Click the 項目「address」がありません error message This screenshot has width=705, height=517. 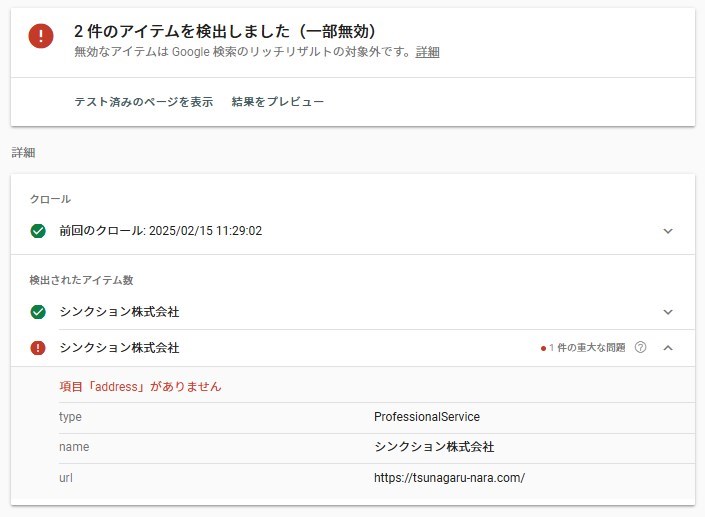[140, 386]
